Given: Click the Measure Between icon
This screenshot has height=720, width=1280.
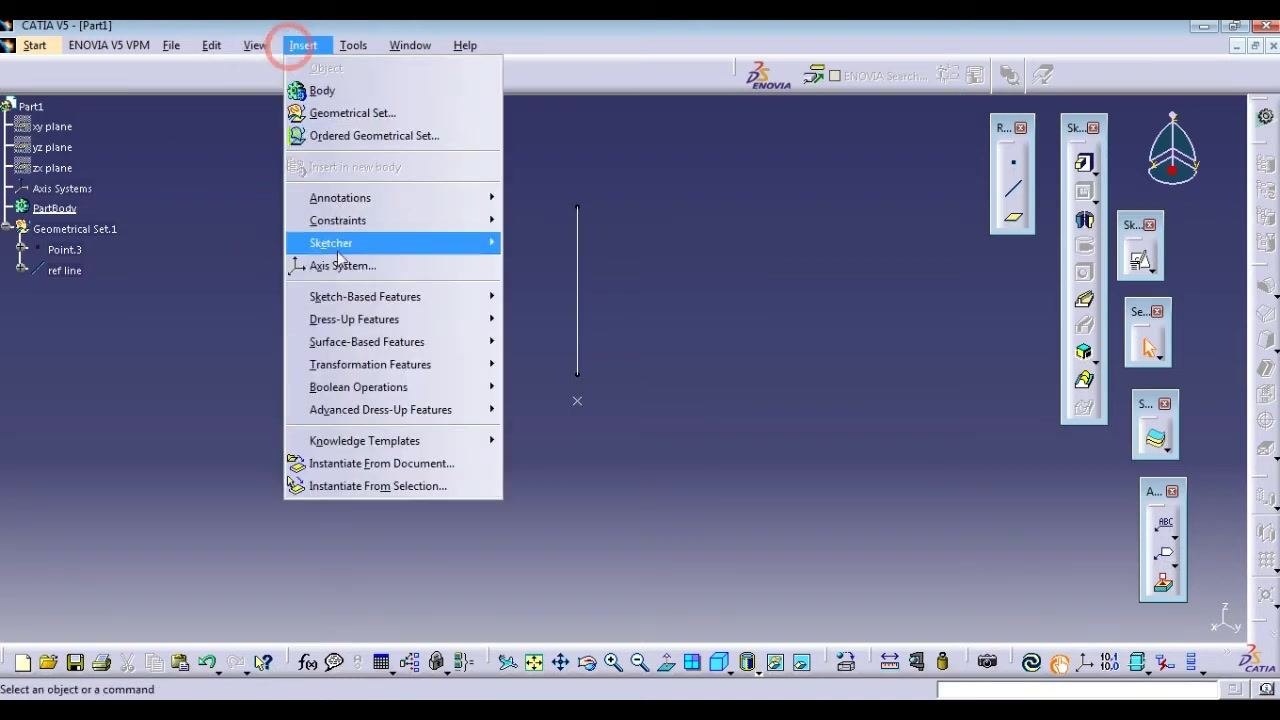Looking at the screenshot, I should pyautogui.click(x=889, y=662).
